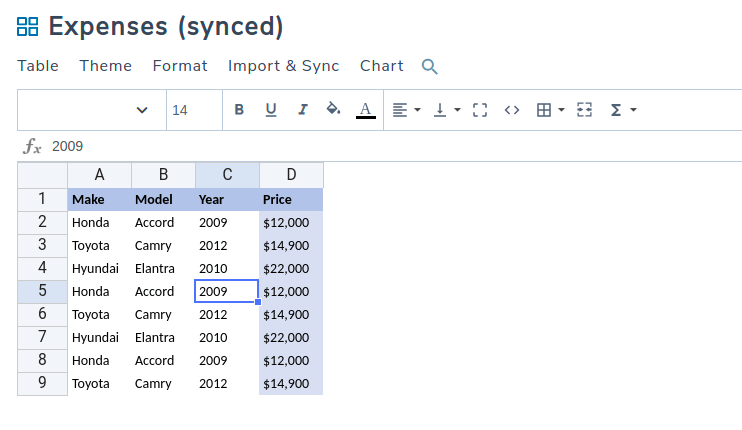Open the font color picker
742x430 pixels.
point(366,110)
